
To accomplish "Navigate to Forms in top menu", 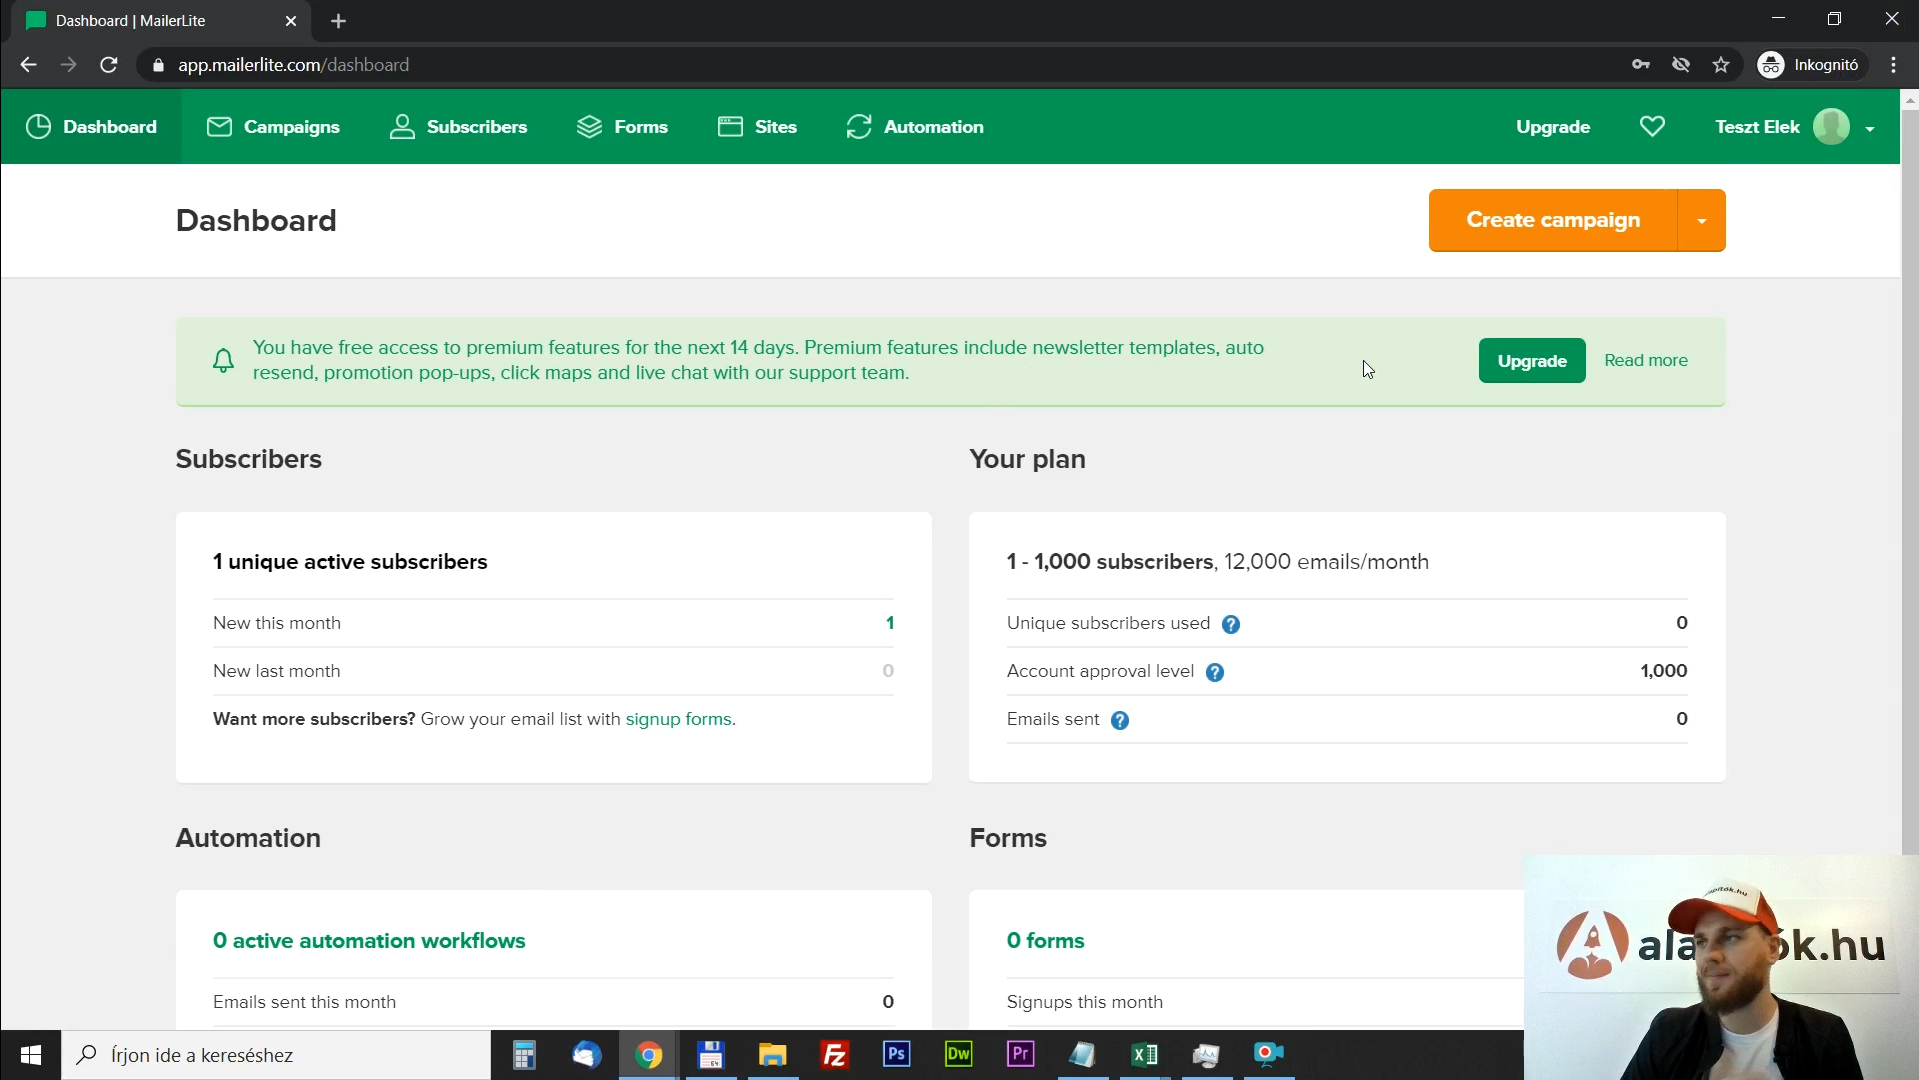I will 622,127.
